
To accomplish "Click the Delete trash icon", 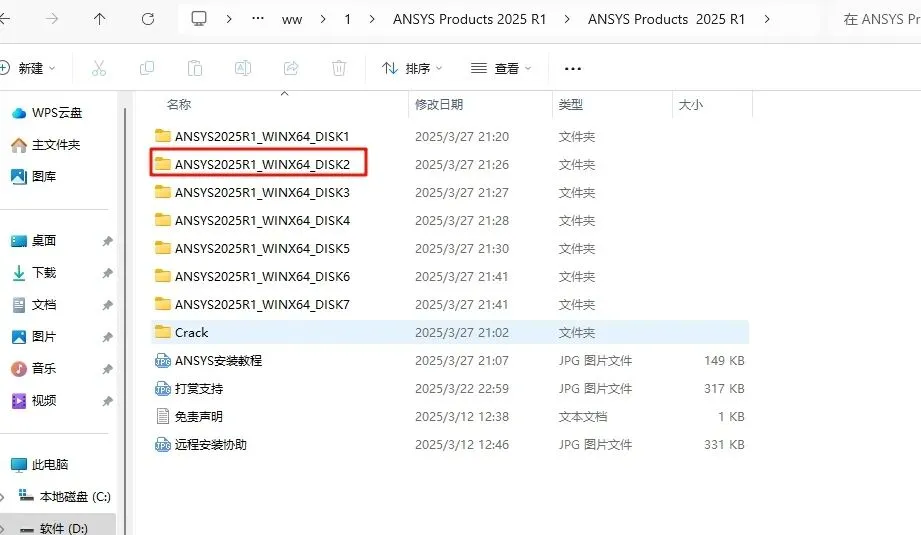I will point(339,68).
